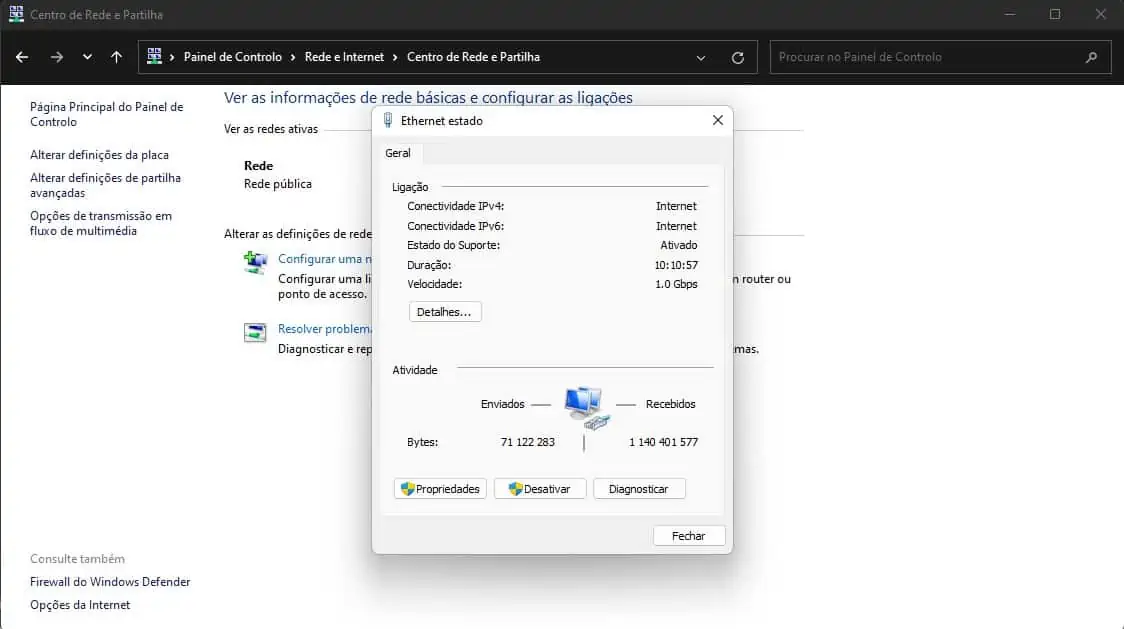Click Desativar to disable the adapter
The width and height of the screenshot is (1124, 629).
(539, 488)
